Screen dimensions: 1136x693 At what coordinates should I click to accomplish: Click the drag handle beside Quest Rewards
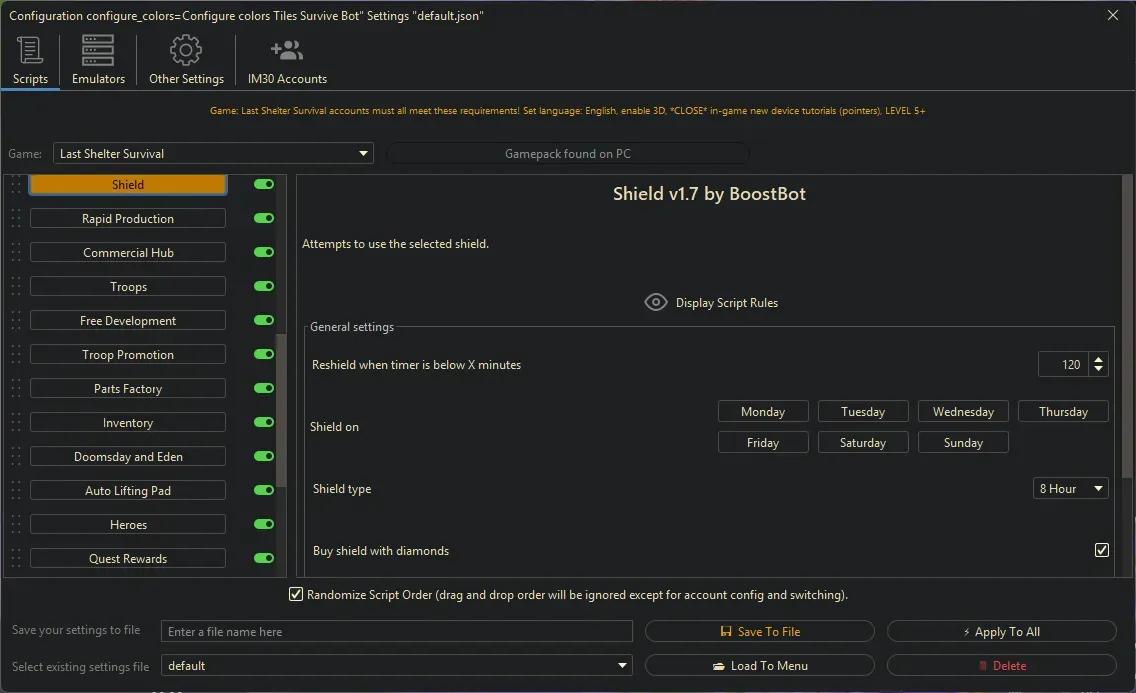[15, 559]
